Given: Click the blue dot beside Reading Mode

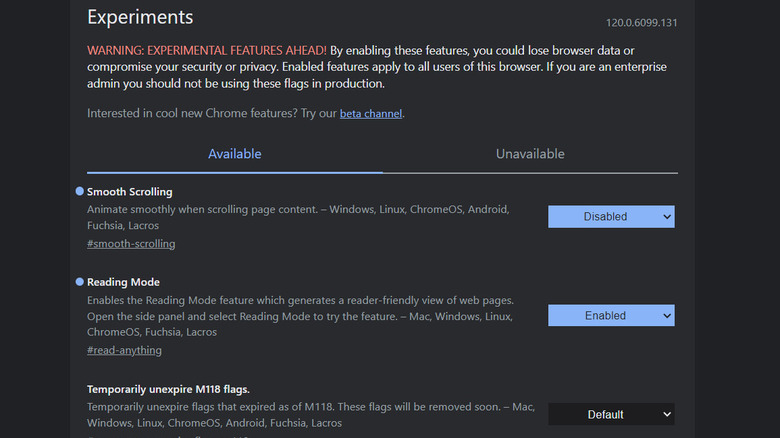Looking at the screenshot, I should [x=80, y=282].
